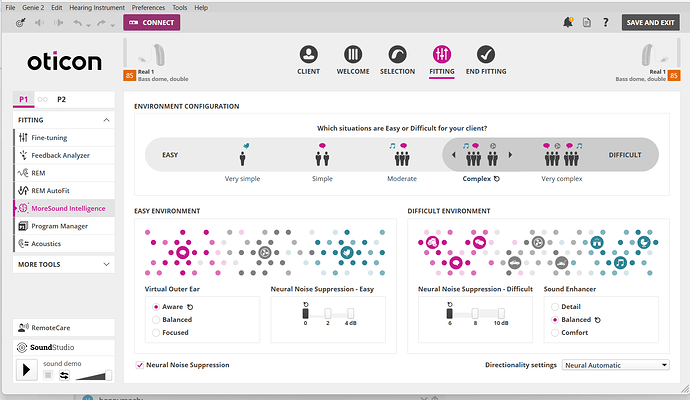The image size is (690, 400).
Task: Click the speech bubble icon in Easy Environment
Action: (x=183, y=253)
